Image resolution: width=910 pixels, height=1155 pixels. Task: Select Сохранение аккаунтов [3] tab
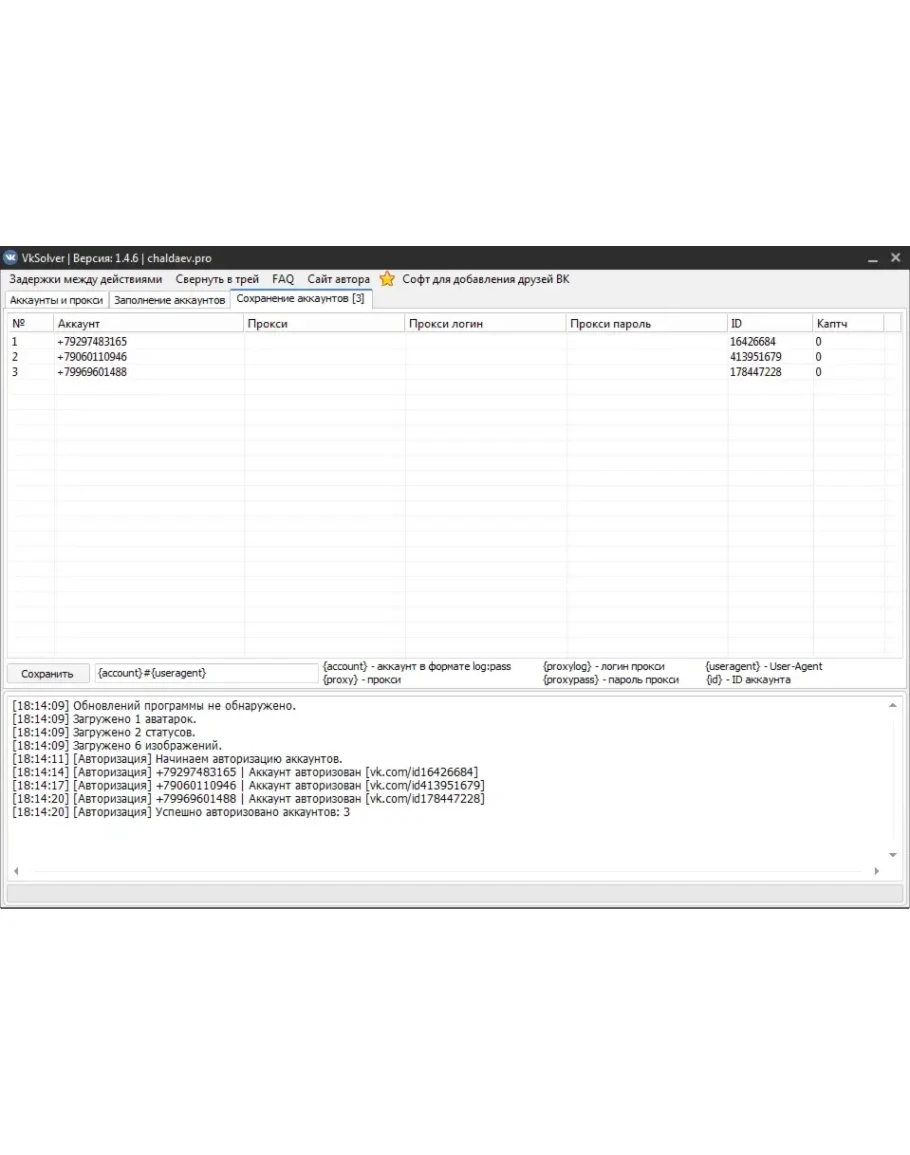[x=300, y=299]
